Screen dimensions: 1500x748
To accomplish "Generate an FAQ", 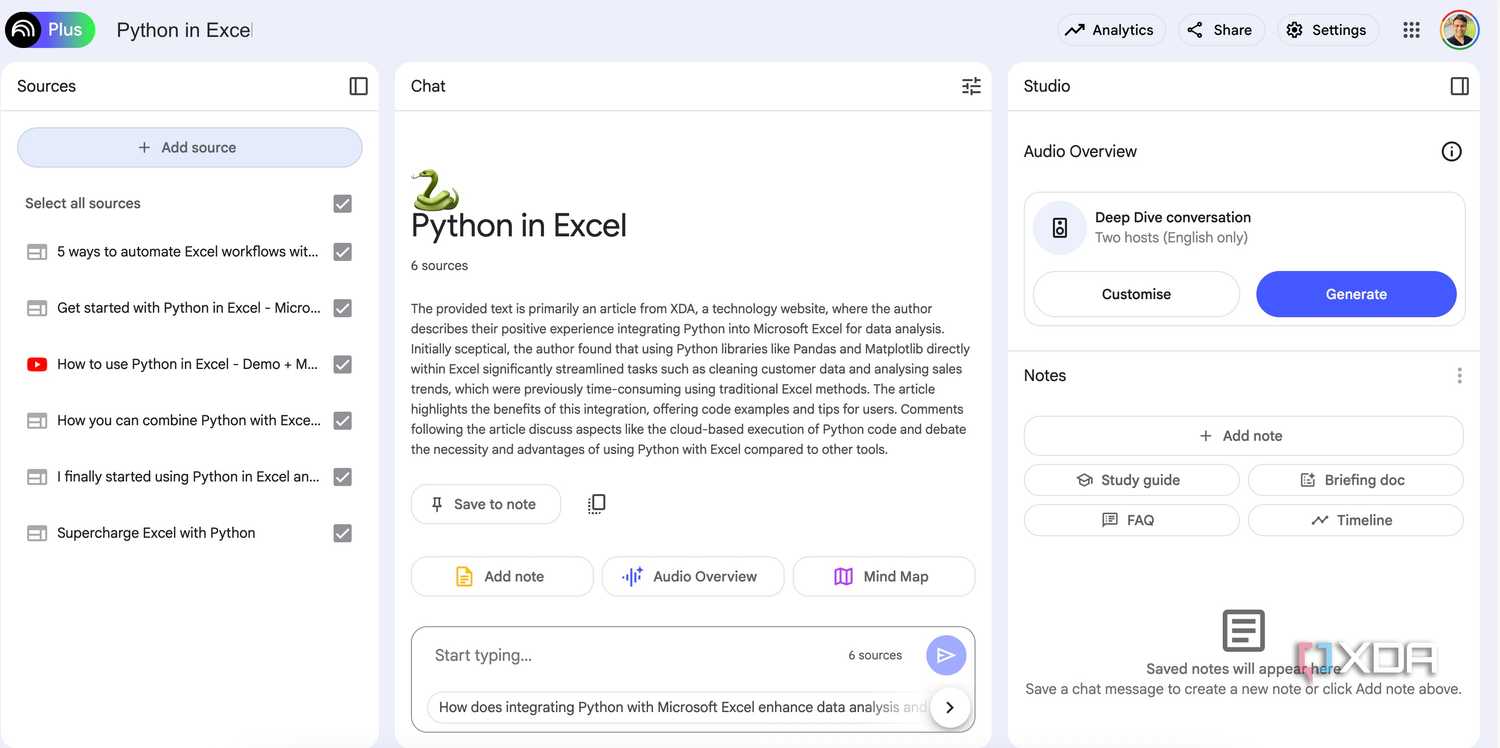I will (x=1131, y=520).
